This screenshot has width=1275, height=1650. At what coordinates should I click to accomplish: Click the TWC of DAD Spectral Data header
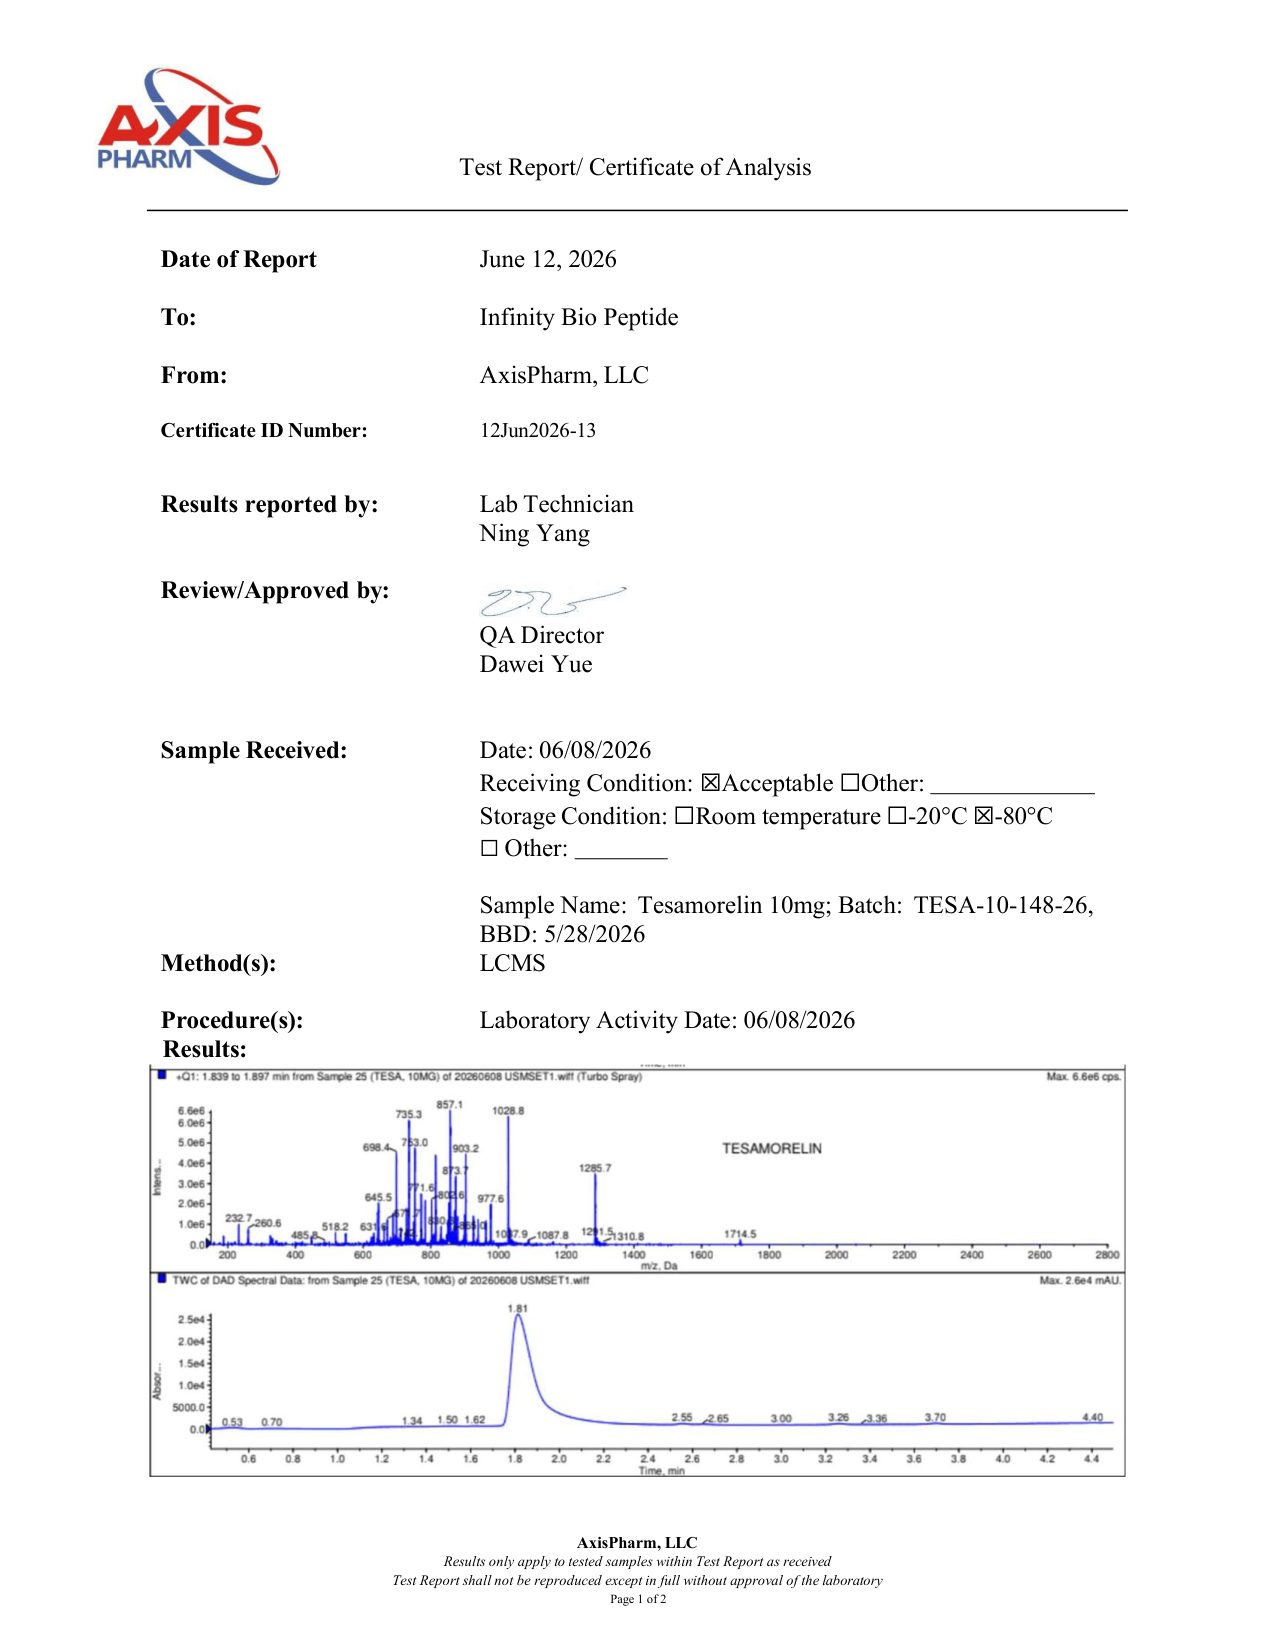[x=380, y=1279]
